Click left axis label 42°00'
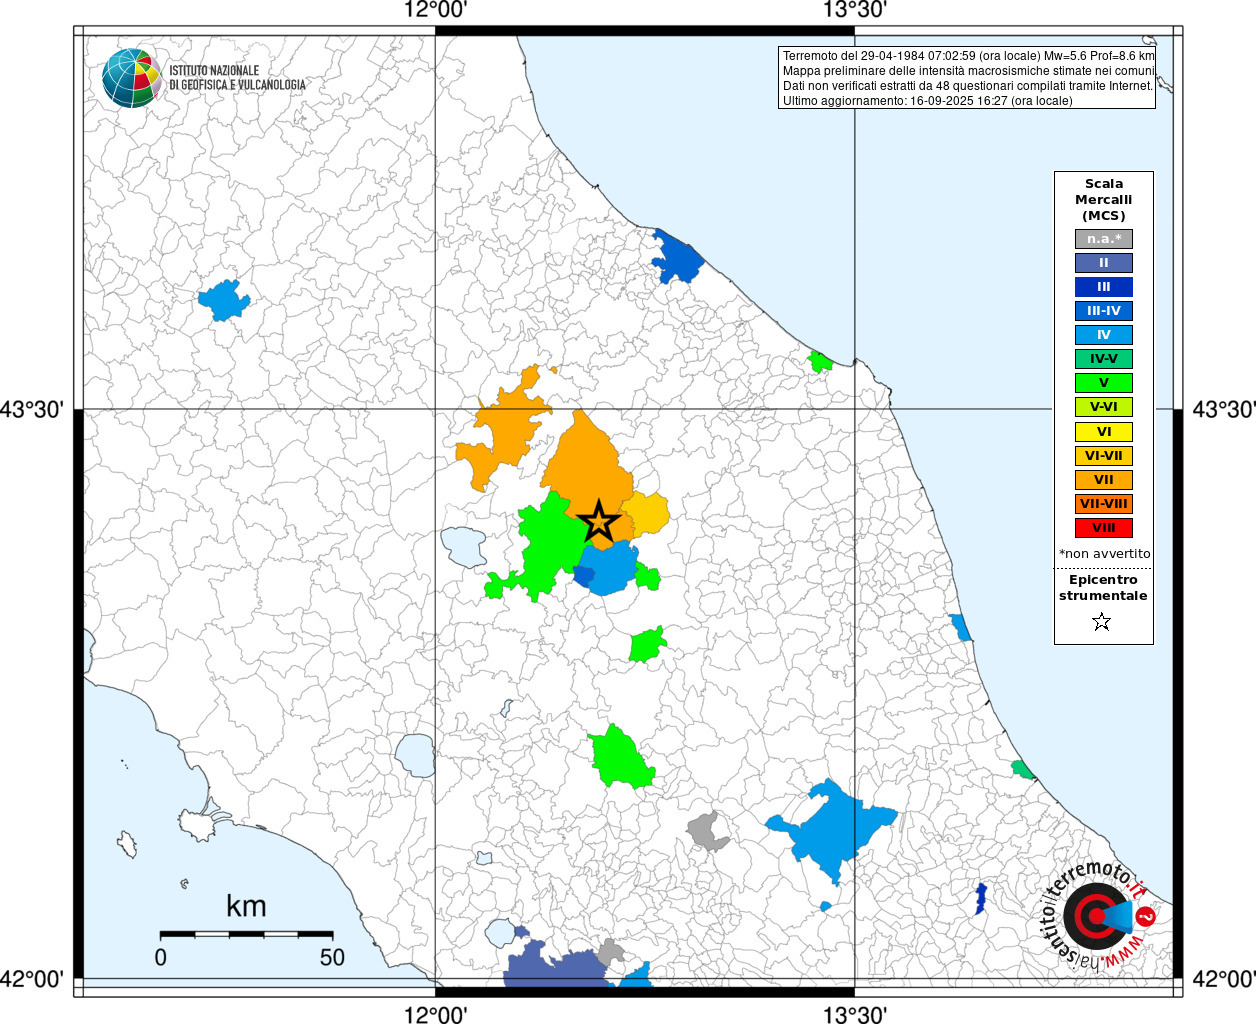 click(32, 979)
